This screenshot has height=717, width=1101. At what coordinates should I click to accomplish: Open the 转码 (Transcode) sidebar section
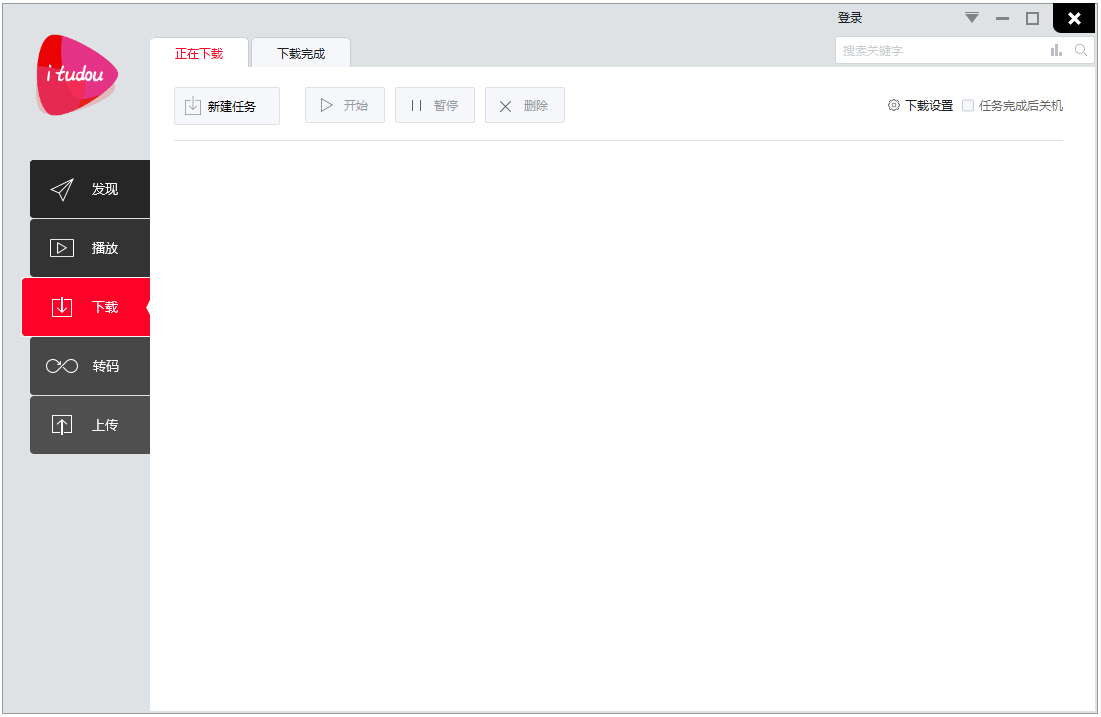(x=90, y=366)
